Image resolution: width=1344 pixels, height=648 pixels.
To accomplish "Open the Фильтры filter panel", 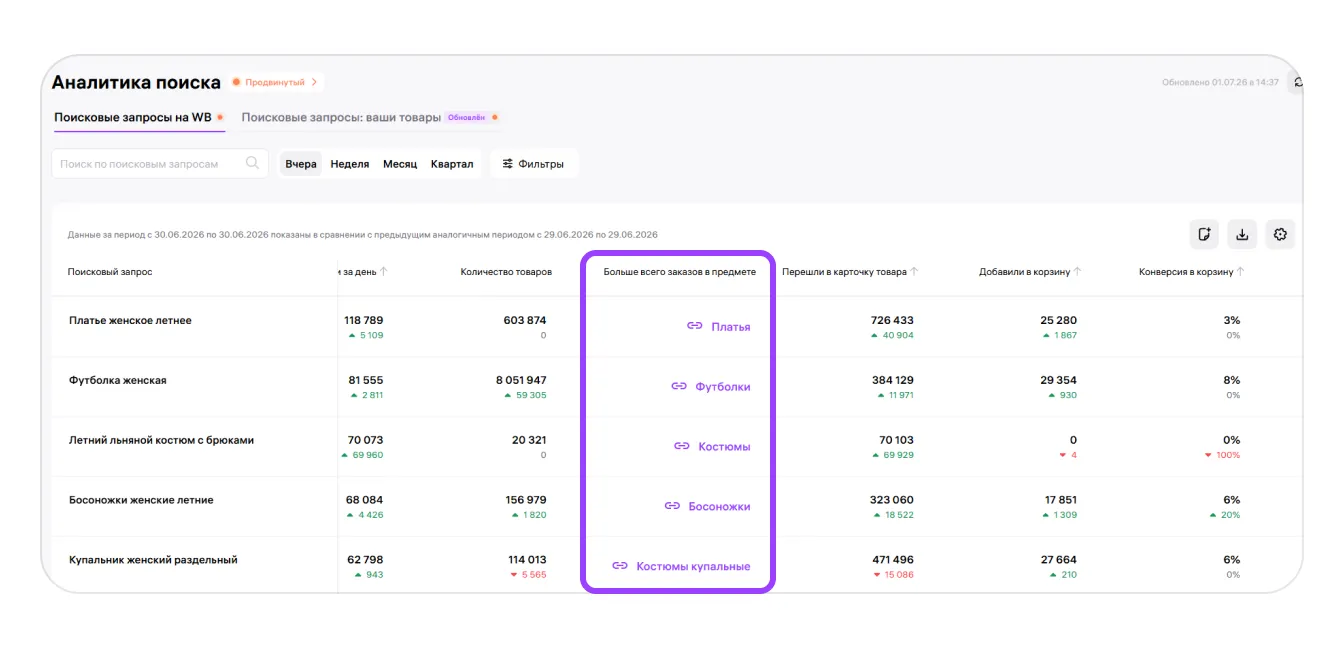I will (534, 164).
